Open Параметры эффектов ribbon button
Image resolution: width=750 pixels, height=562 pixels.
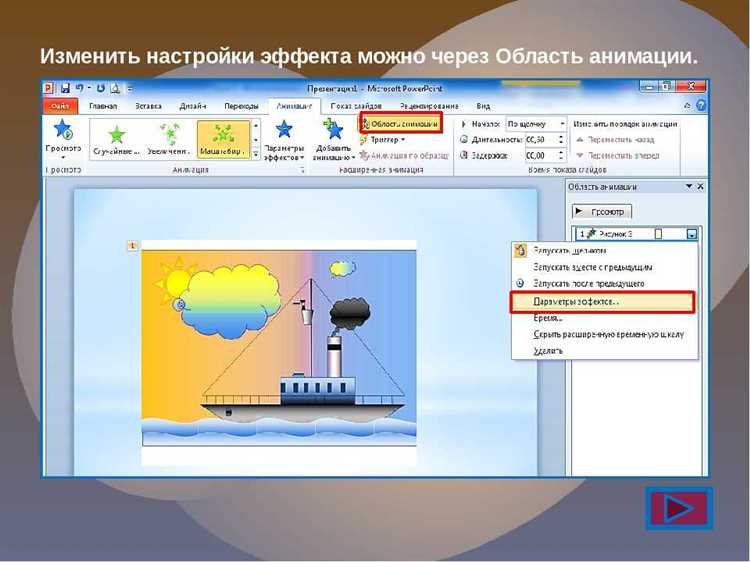pyautogui.click(x=284, y=140)
